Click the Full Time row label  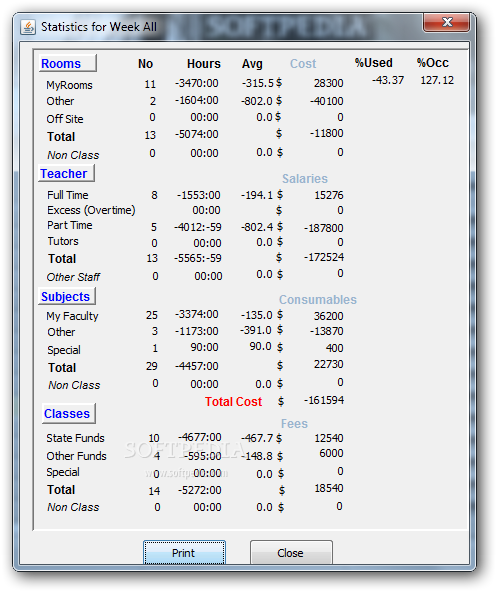(x=68, y=195)
